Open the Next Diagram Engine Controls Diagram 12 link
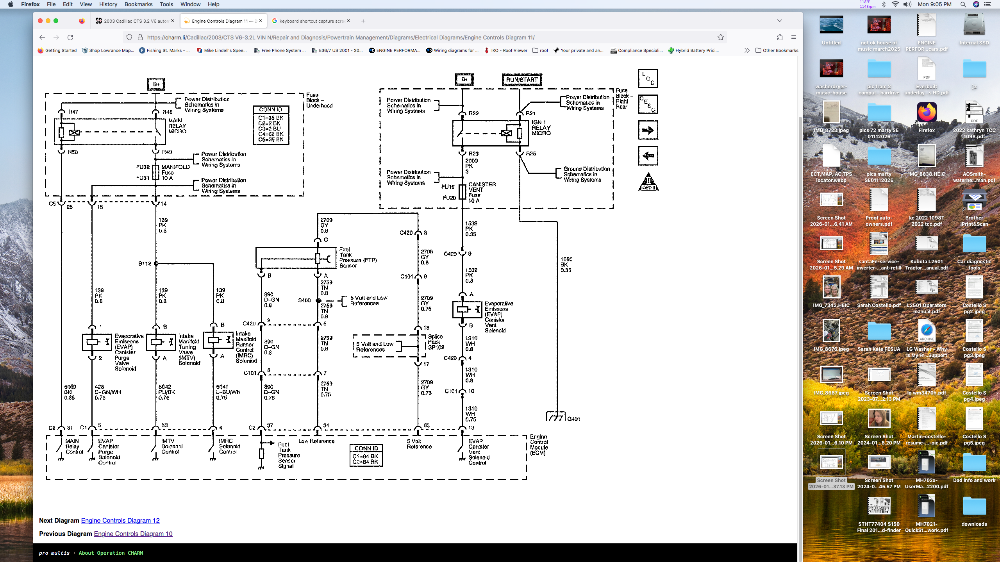 (x=120, y=521)
